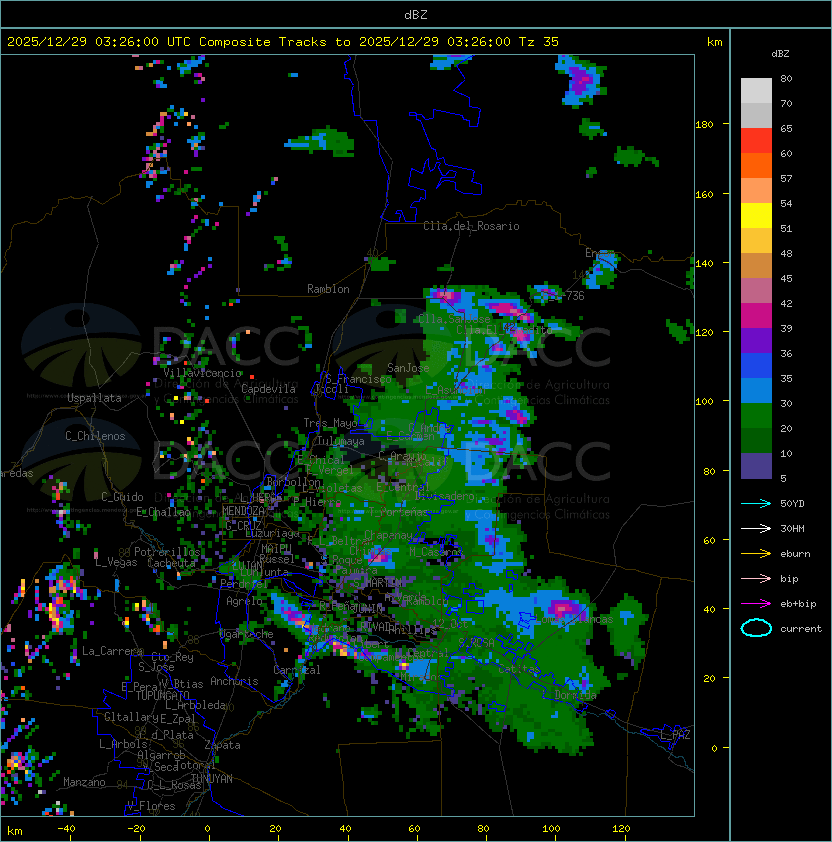Click the '-40' km tick on bottom axis

point(66,829)
